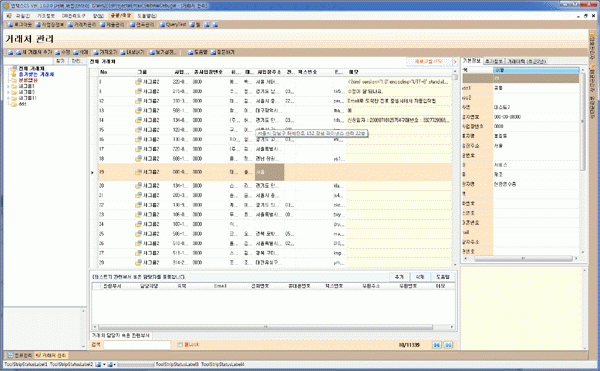
Task: Click first status bar split-button icon
Action: point(98,365)
